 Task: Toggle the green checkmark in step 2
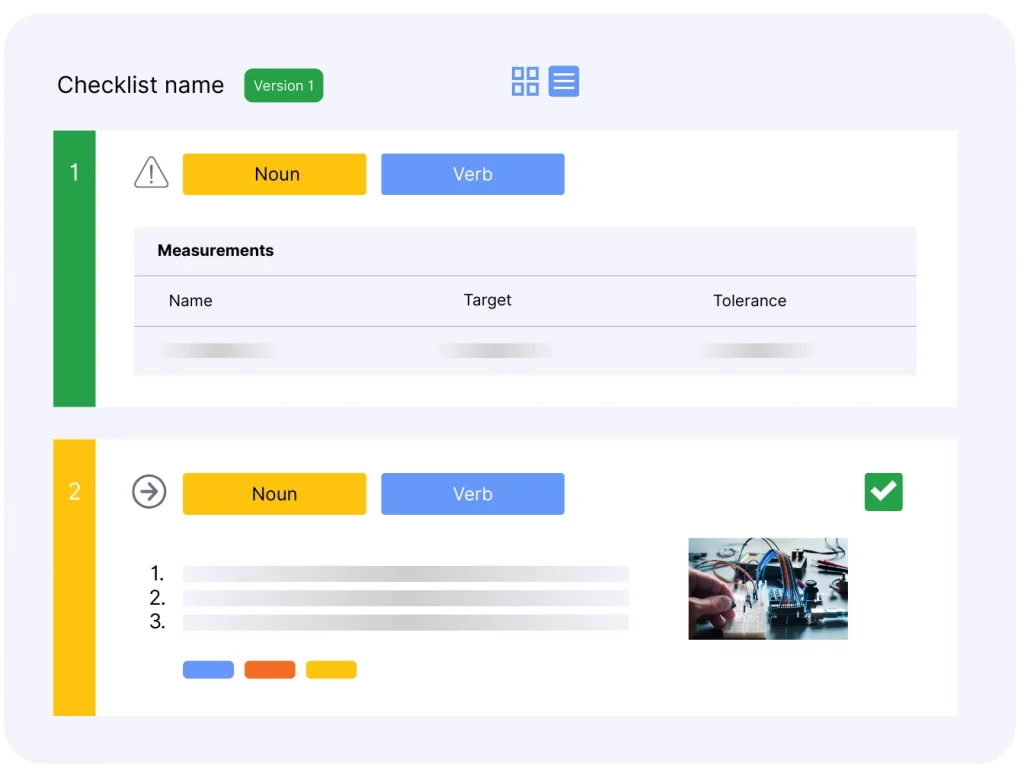pyautogui.click(x=883, y=492)
